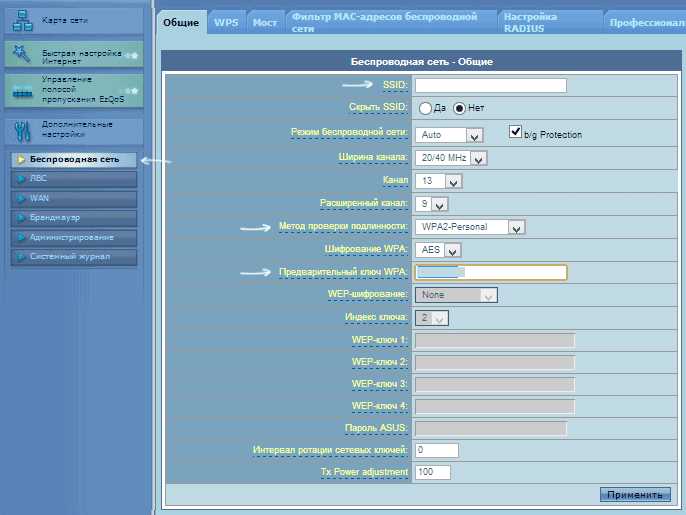Click Быстрая настройка Интернет button
The height and width of the screenshot is (515, 686).
74,54
